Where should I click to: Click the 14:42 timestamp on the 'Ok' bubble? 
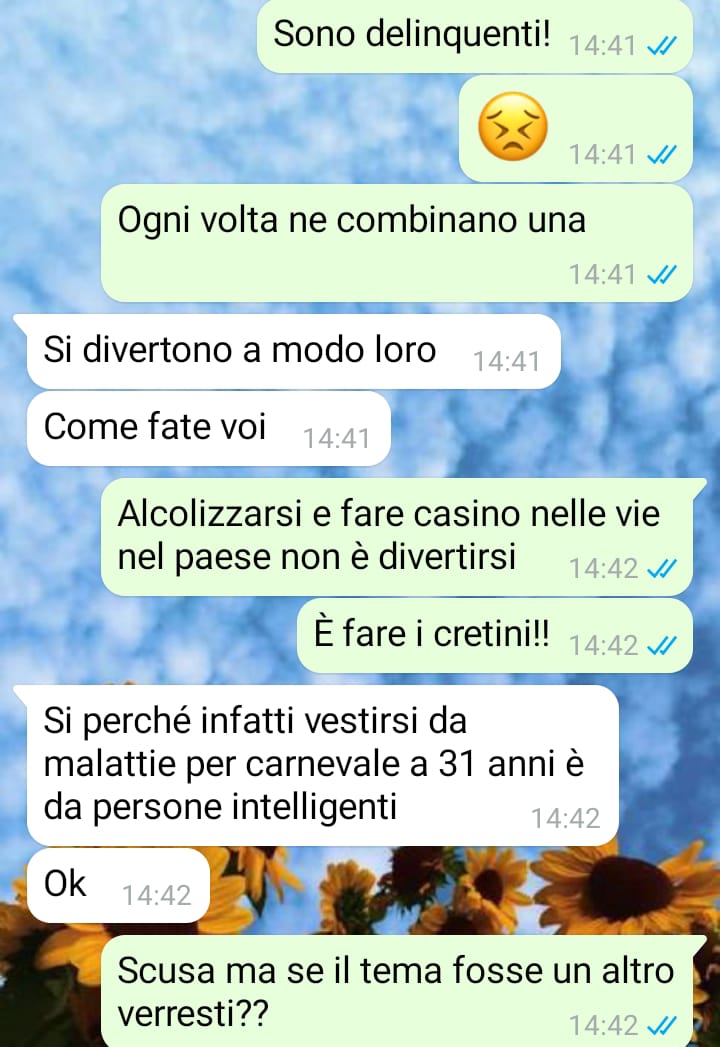[157, 895]
